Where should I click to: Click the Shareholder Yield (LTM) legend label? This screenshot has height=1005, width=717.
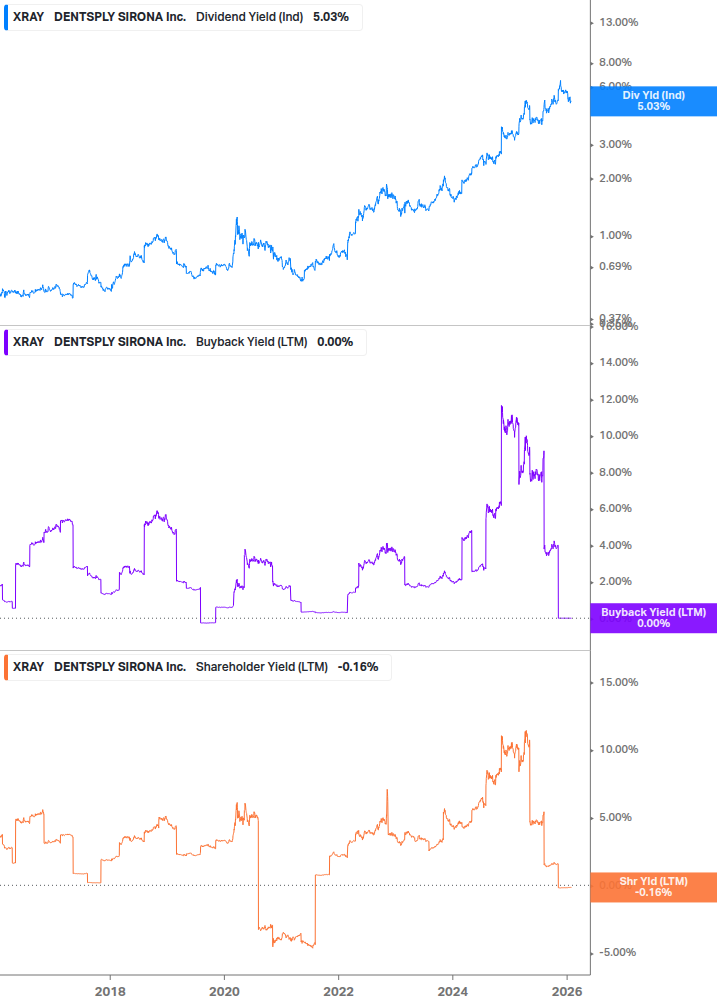click(x=261, y=667)
